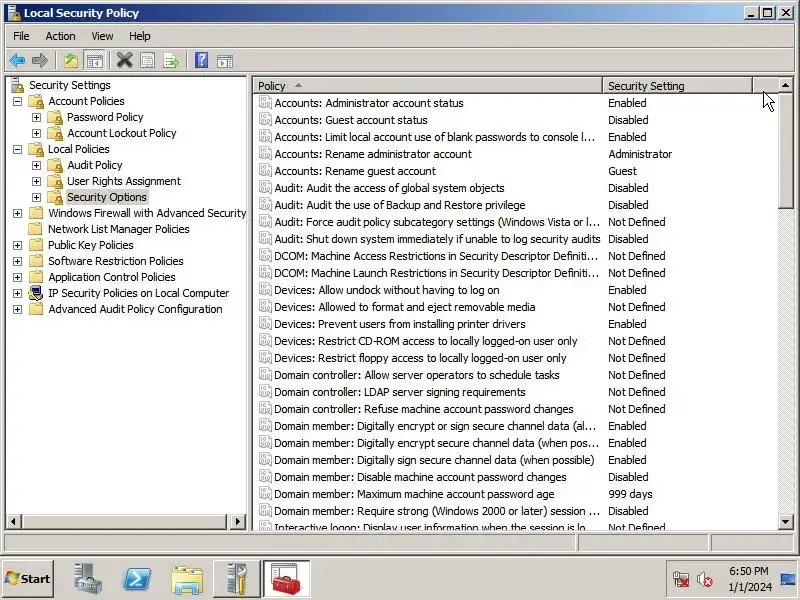Image resolution: width=800 pixels, height=600 pixels.
Task: Collapse the Account Policies node
Action: [x=17, y=101]
